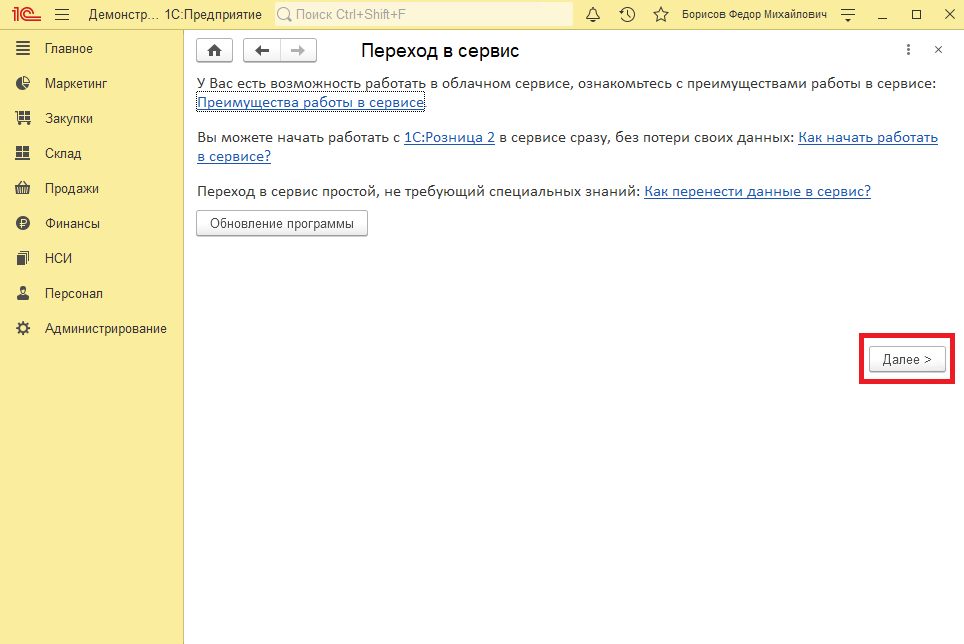964x644 pixels.
Task: Click the Переход в сервис title
Action: pyautogui.click(x=440, y=50)
